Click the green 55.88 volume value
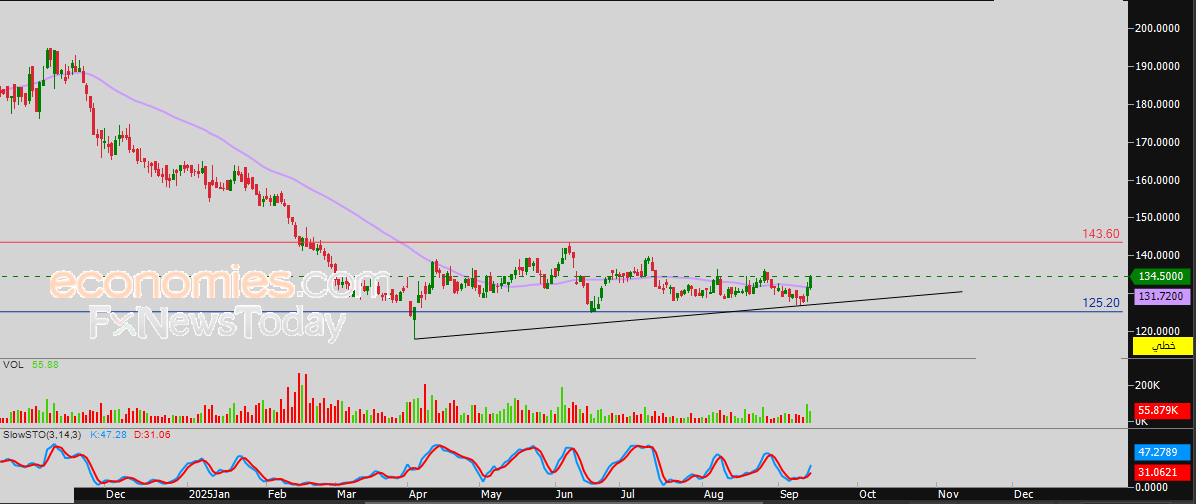Viewport: 1196px width, 504px height. pos(45,365)
